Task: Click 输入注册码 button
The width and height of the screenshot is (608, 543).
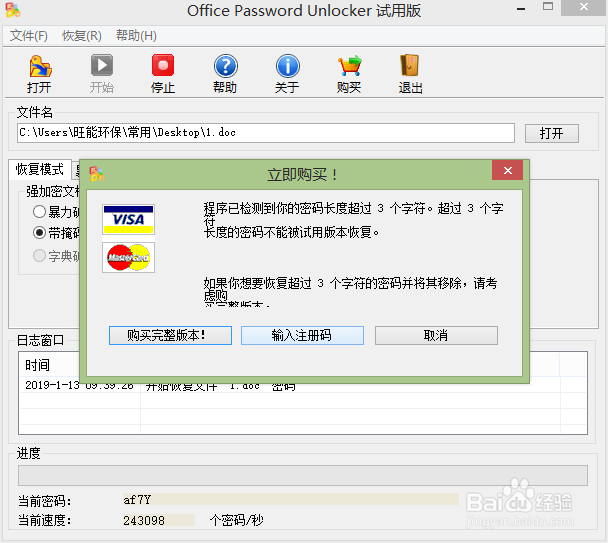Action: pos(302,335)
